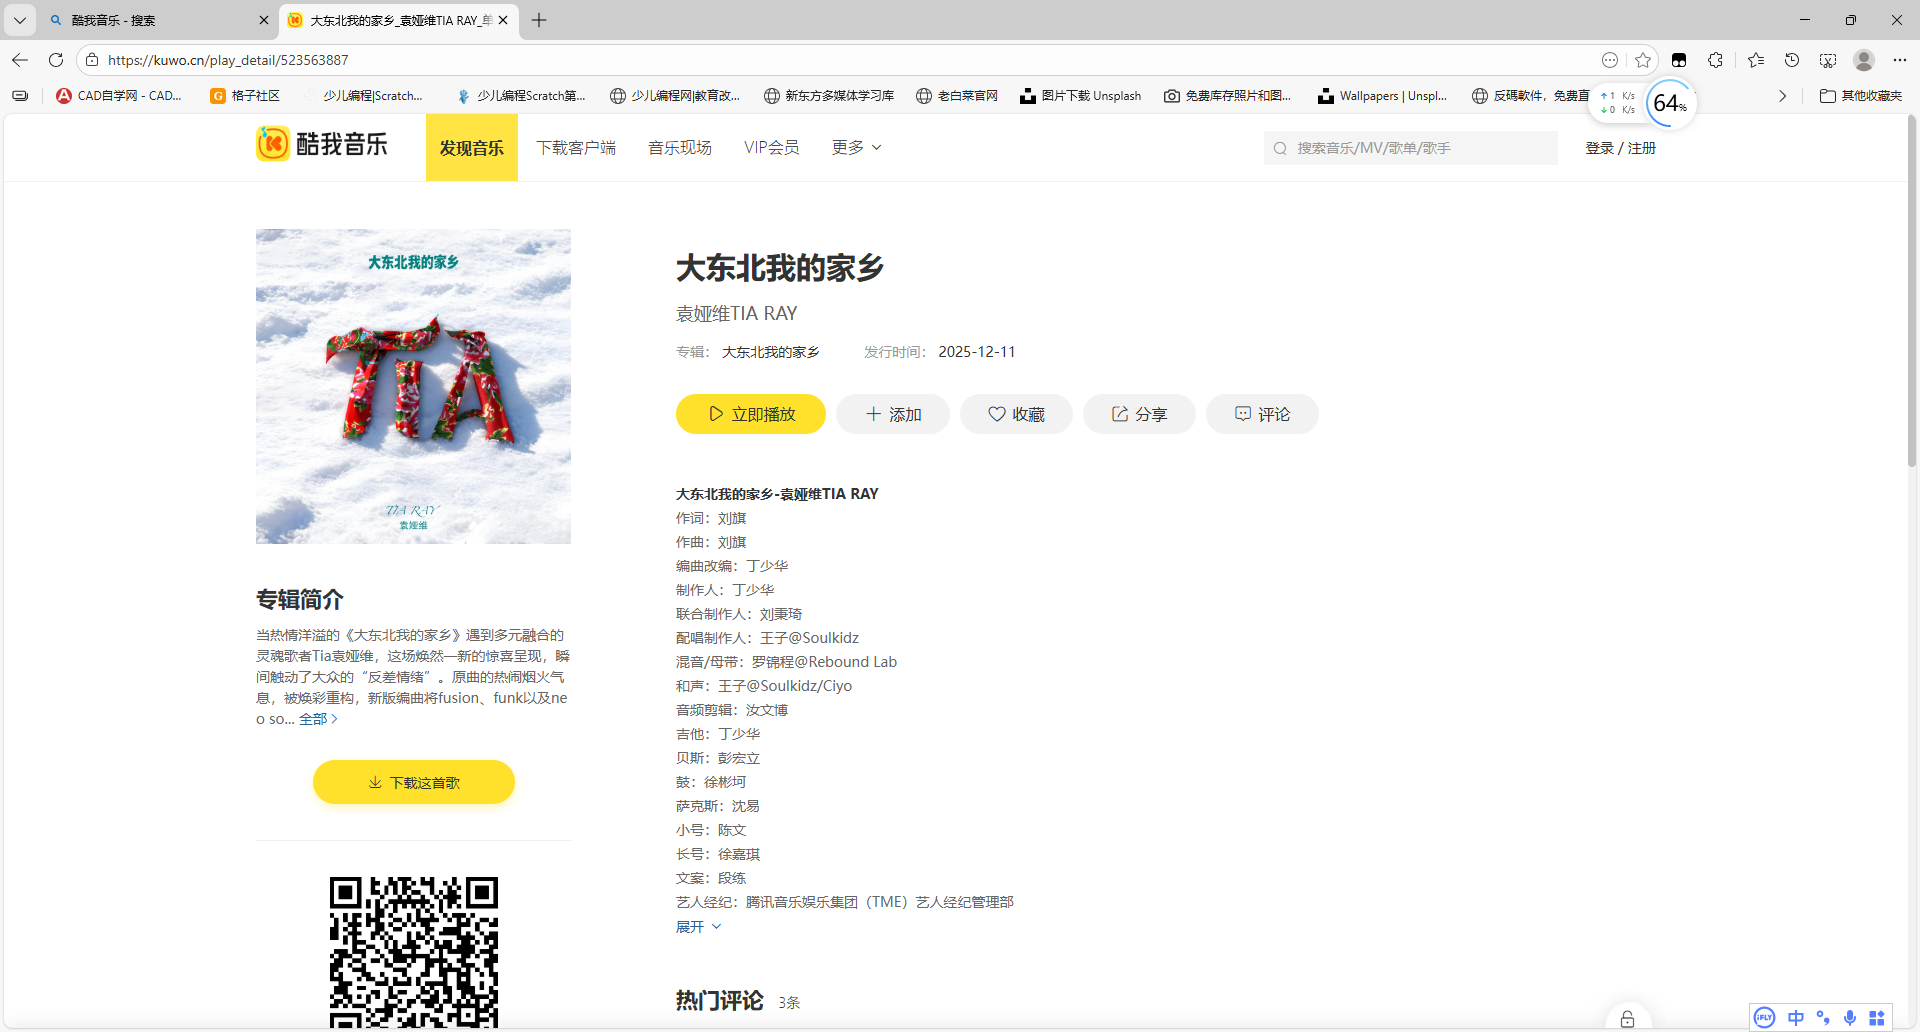Open browser extensions puzzle icon
This screenshot has height=1032, width=1920.
click(x=1716, y=60)
